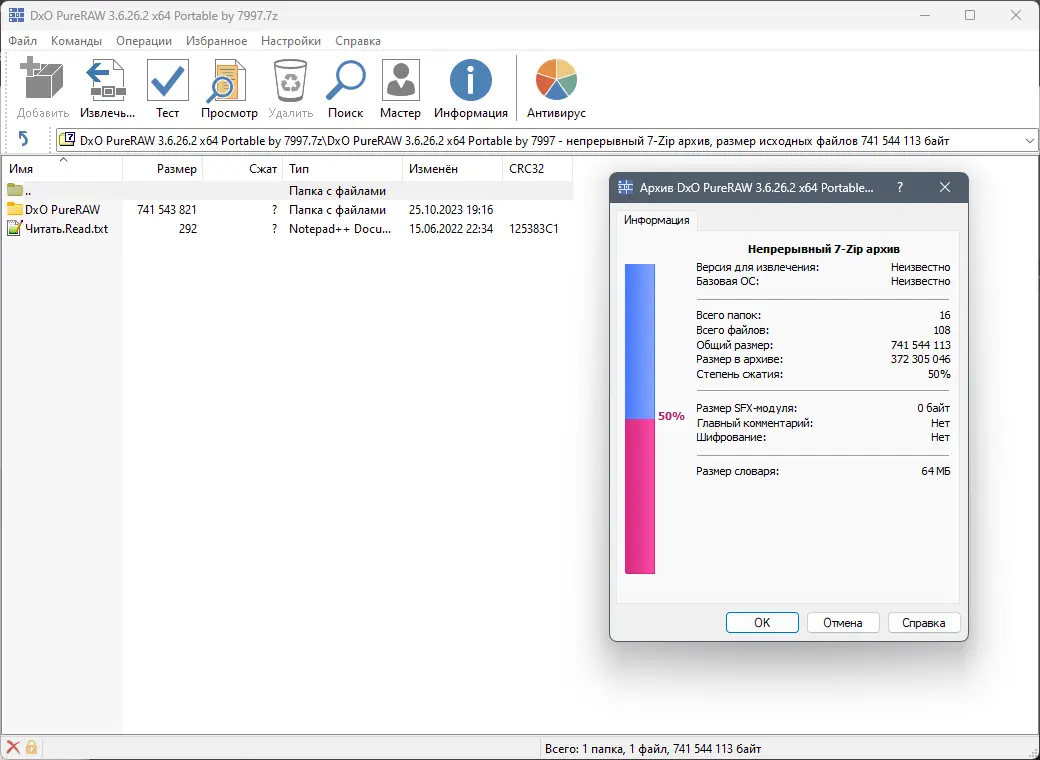This screenshot has width=1040, height=760.
Task: Open the Настройки menu
Action: 290,41
